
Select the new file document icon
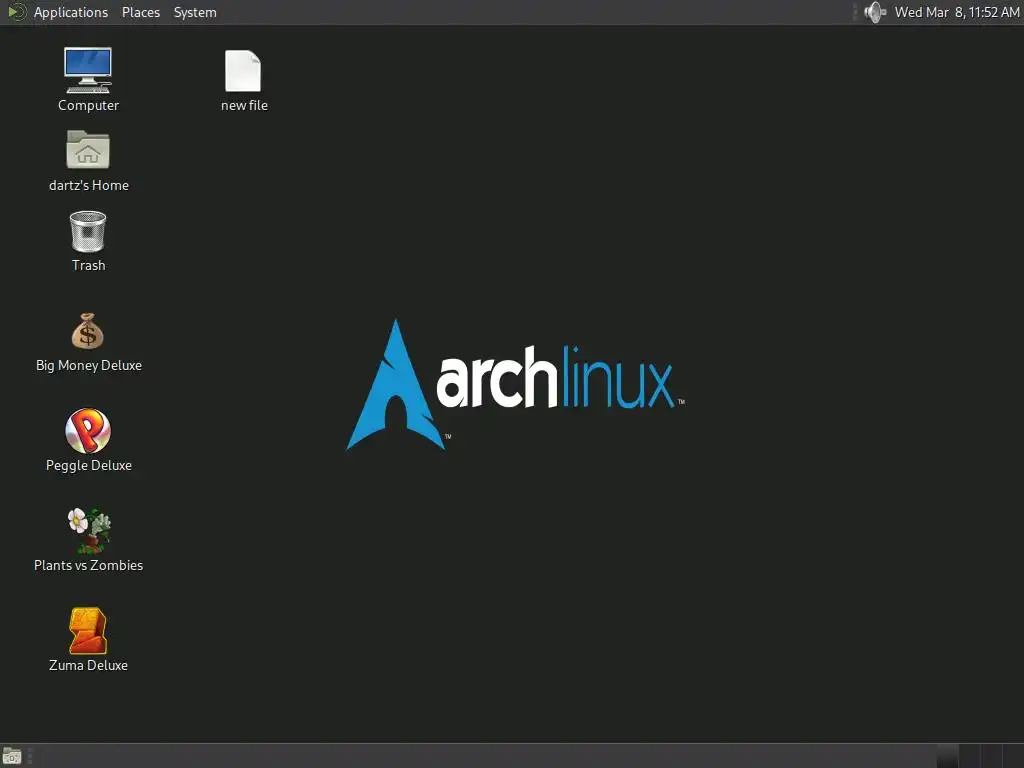click(243, 71)
